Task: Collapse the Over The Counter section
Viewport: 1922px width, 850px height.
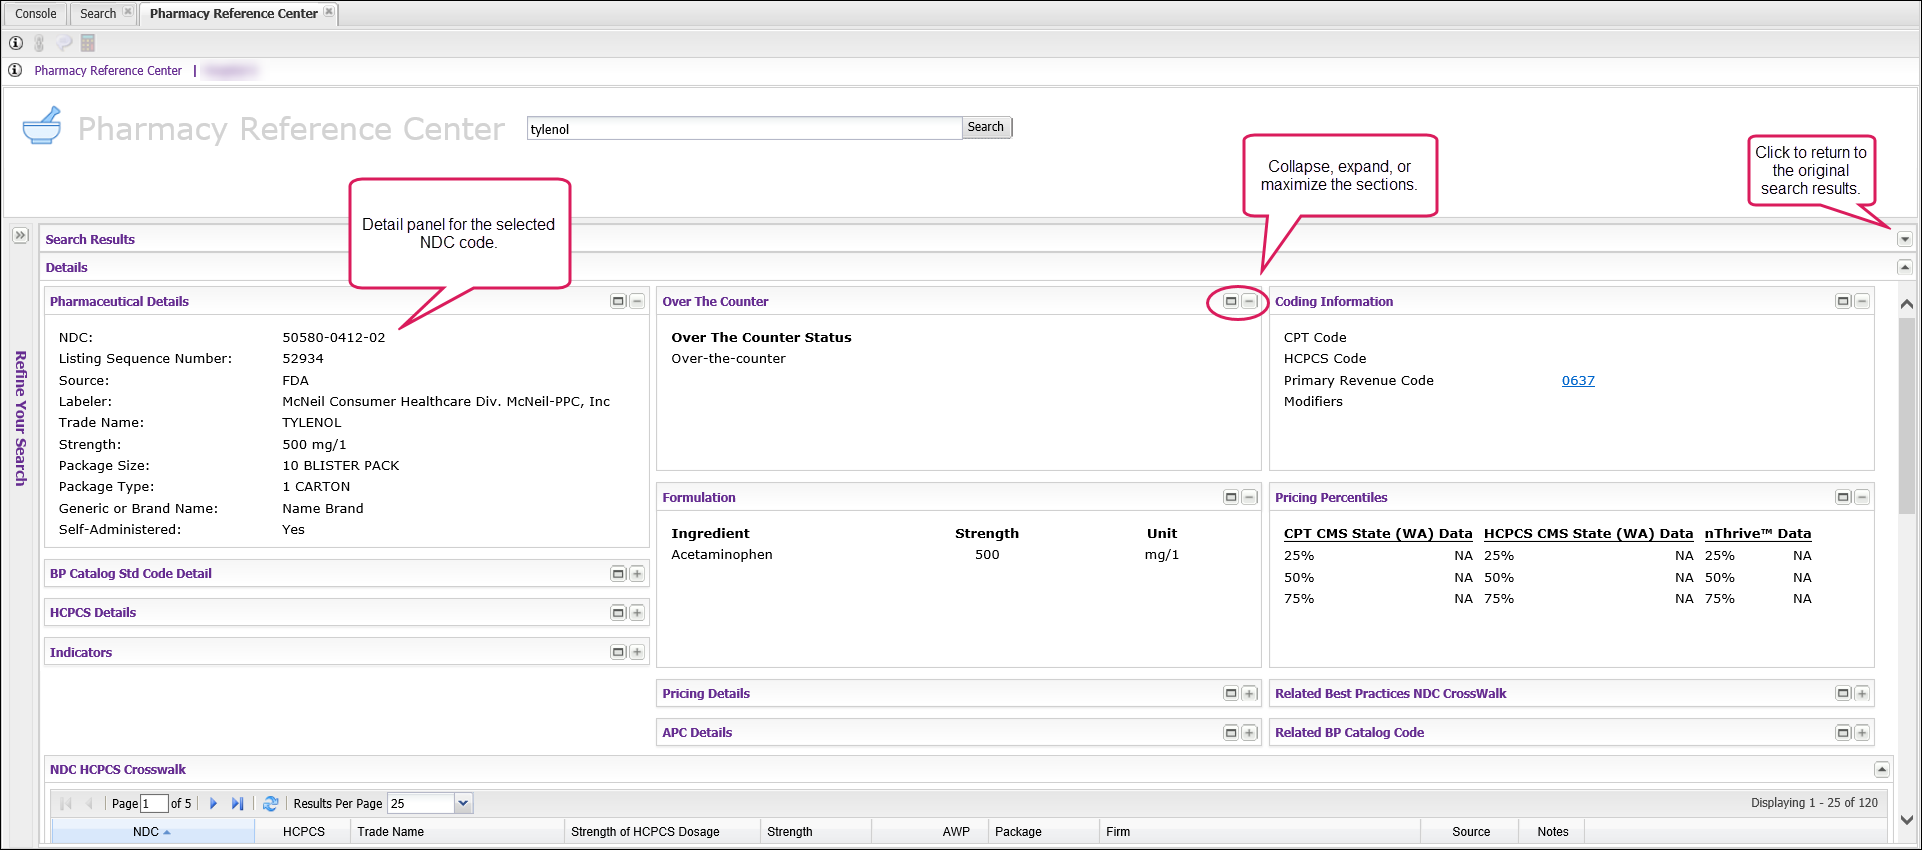Action: click(1249, 301)
